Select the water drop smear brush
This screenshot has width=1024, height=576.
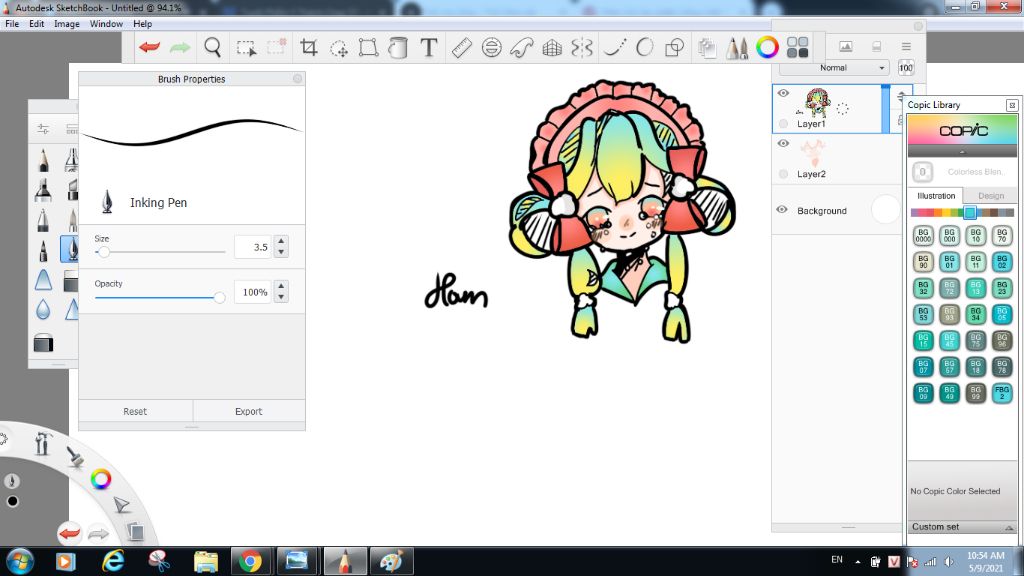(43, 309)
